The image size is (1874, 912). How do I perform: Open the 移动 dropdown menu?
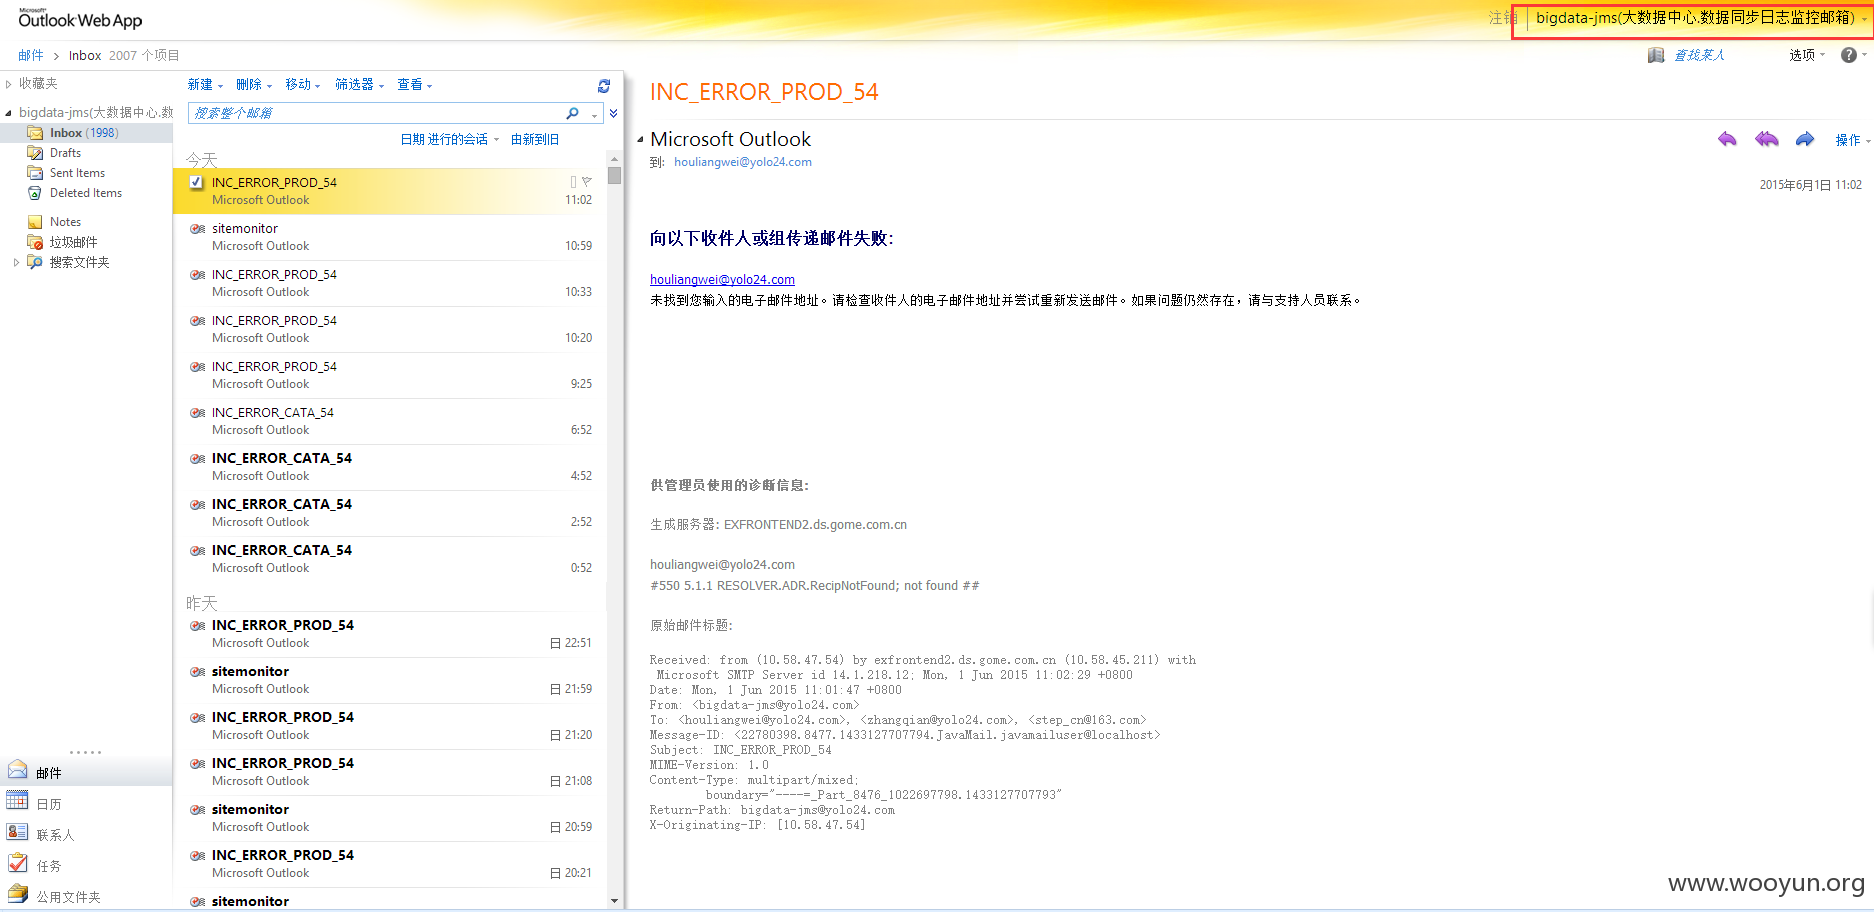[303, 85]
